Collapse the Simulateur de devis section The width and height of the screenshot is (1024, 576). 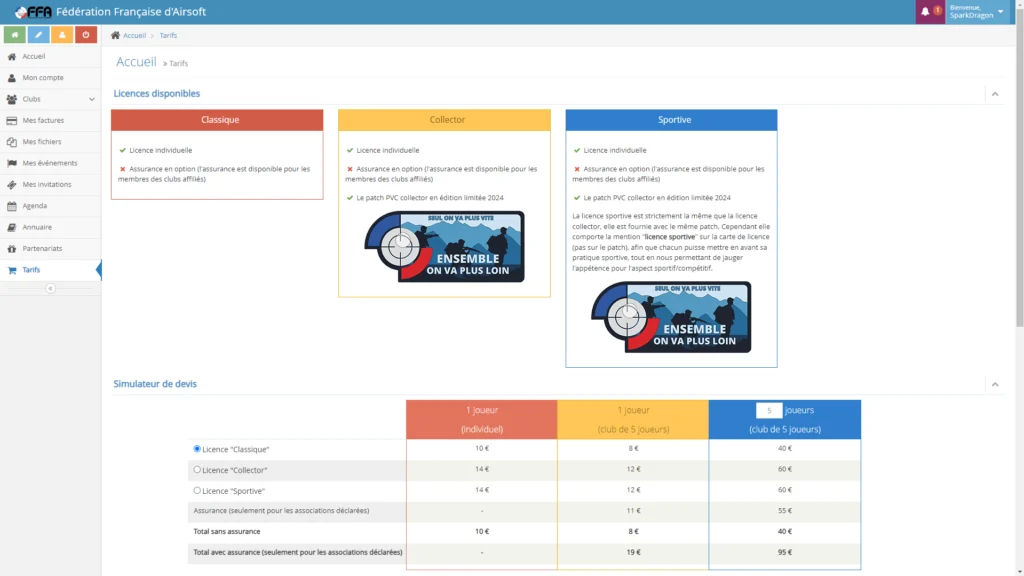994,384
